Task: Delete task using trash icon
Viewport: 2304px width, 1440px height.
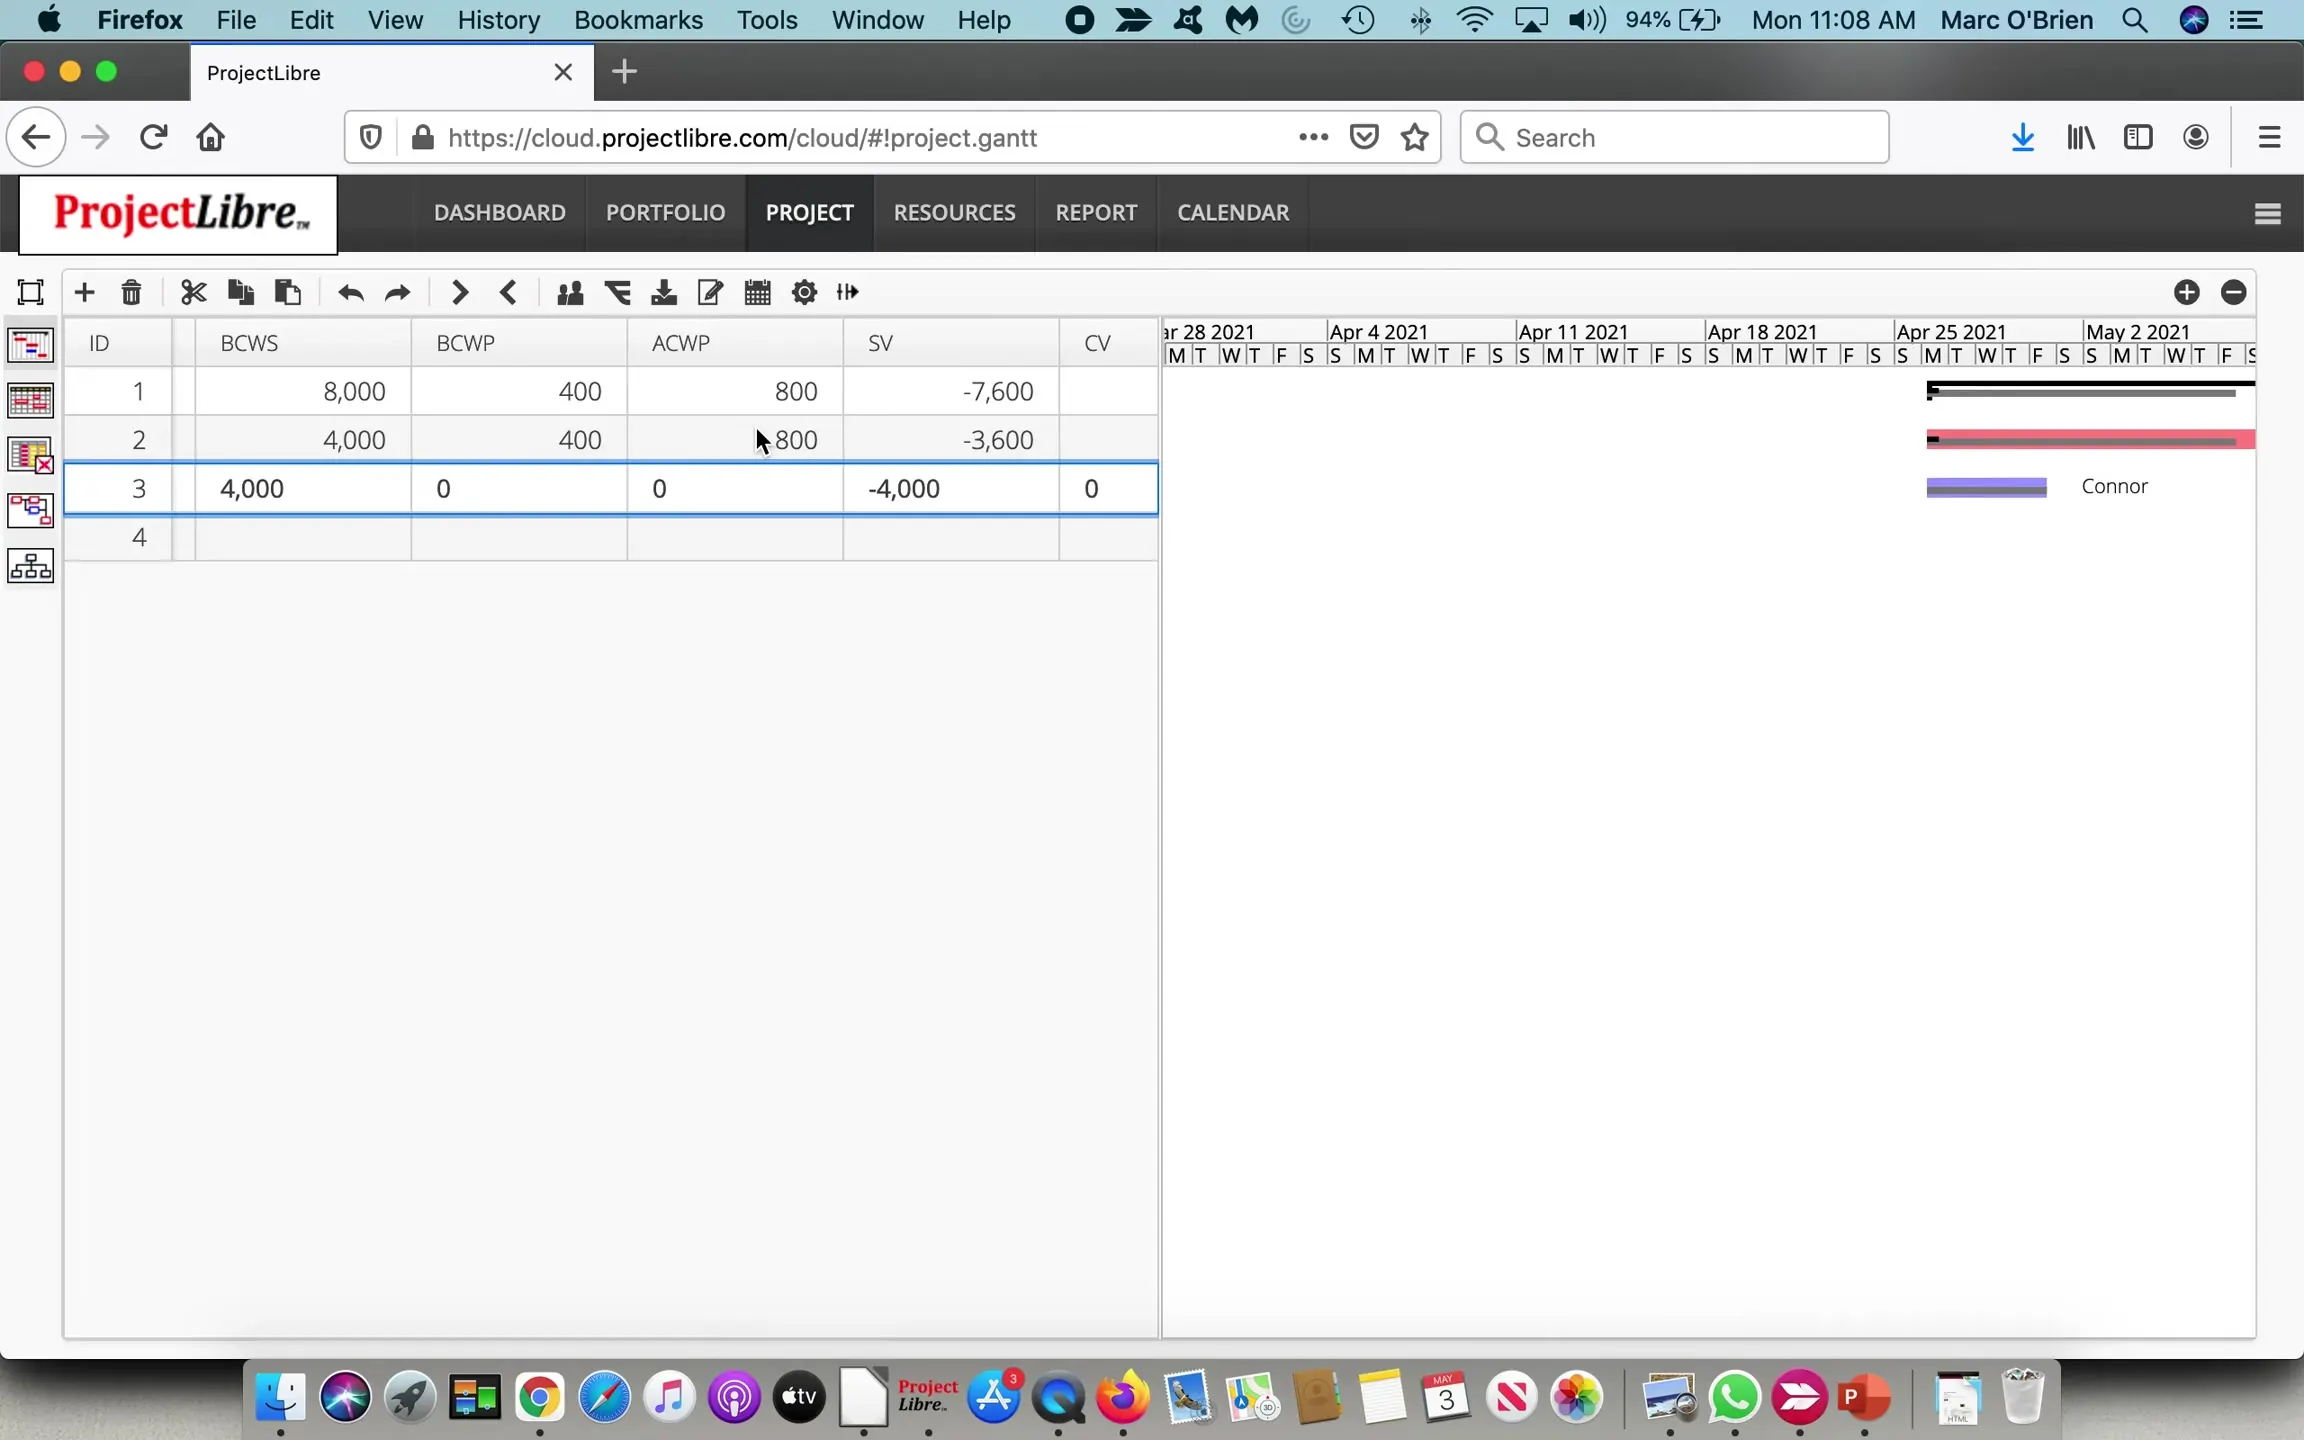Action: pos(131,292)
